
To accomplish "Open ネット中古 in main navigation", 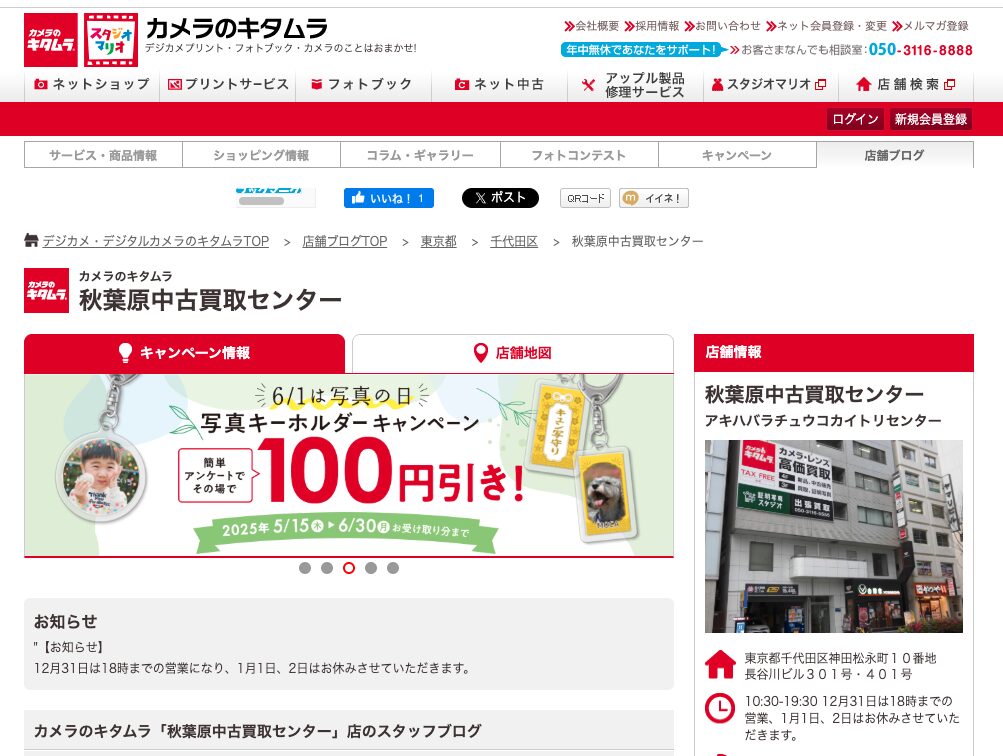I will click(500, 84).
